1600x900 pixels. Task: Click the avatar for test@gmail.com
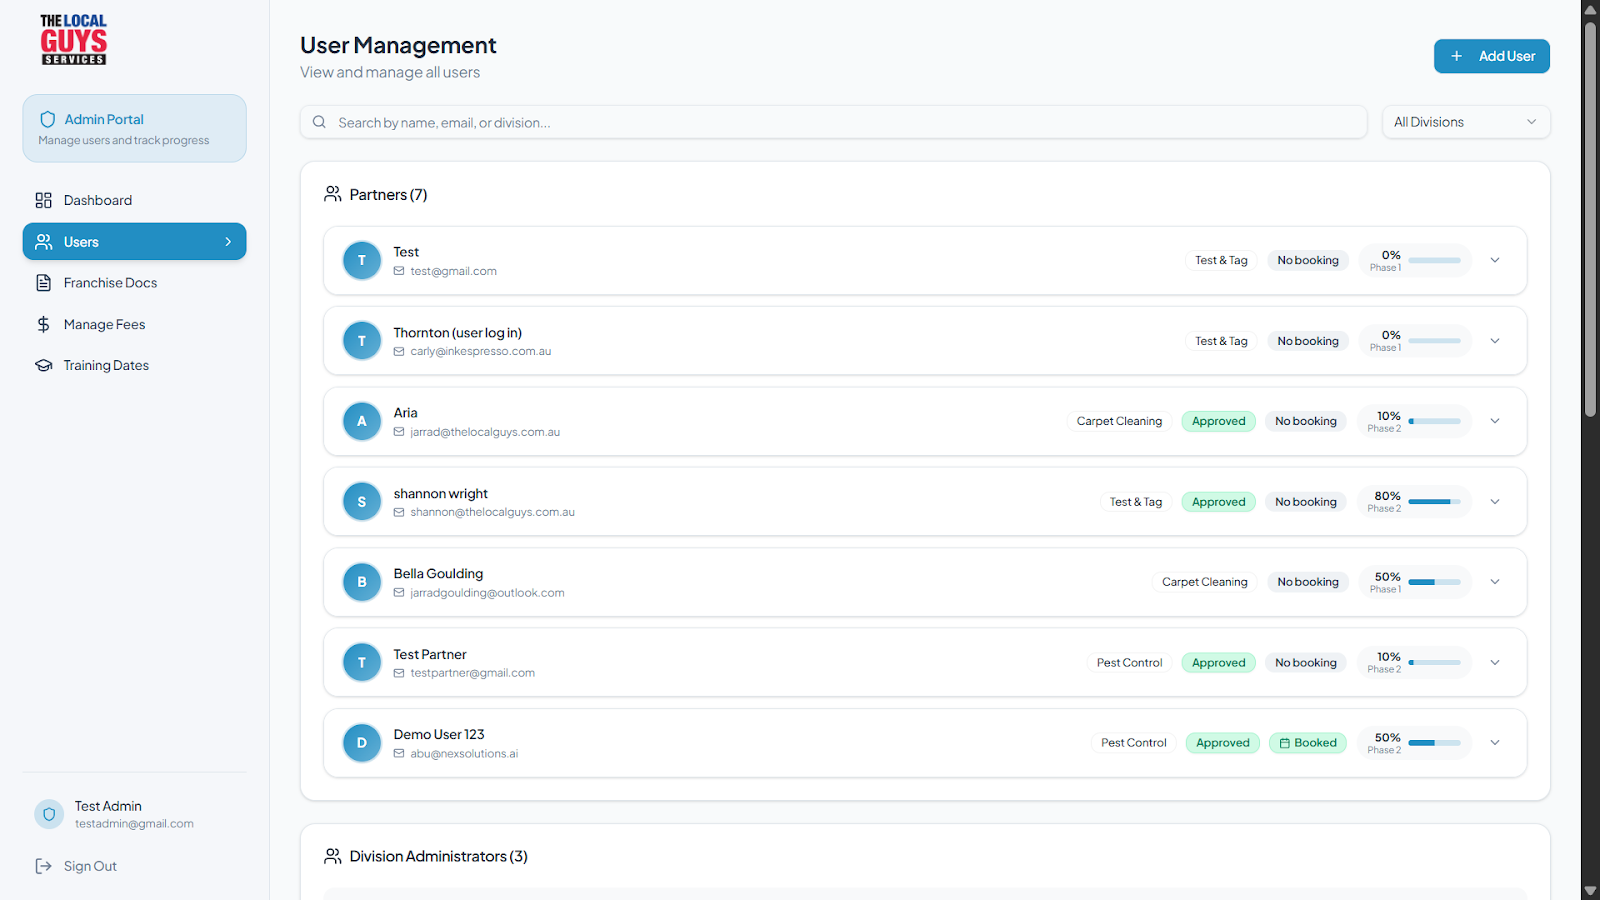tap(362, 260)
